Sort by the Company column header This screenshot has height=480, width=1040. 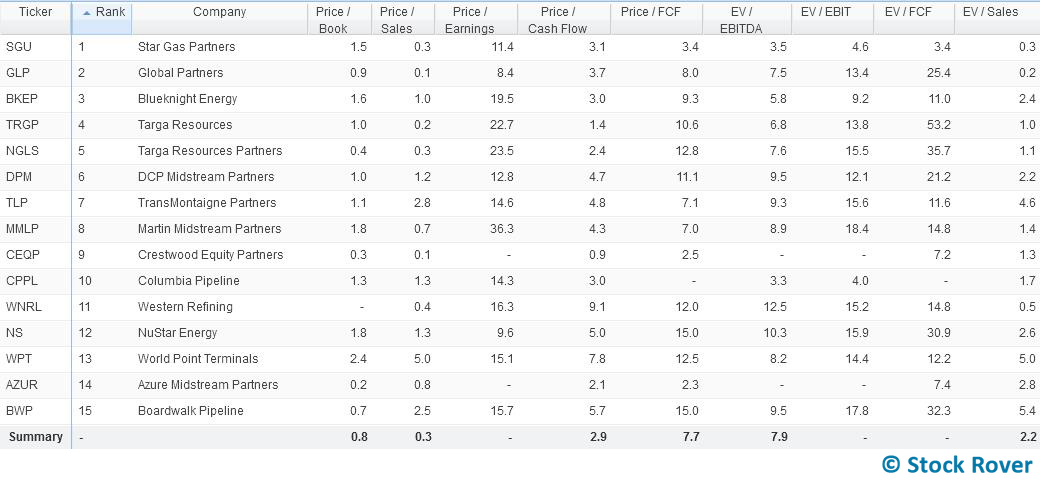[220, 19]
